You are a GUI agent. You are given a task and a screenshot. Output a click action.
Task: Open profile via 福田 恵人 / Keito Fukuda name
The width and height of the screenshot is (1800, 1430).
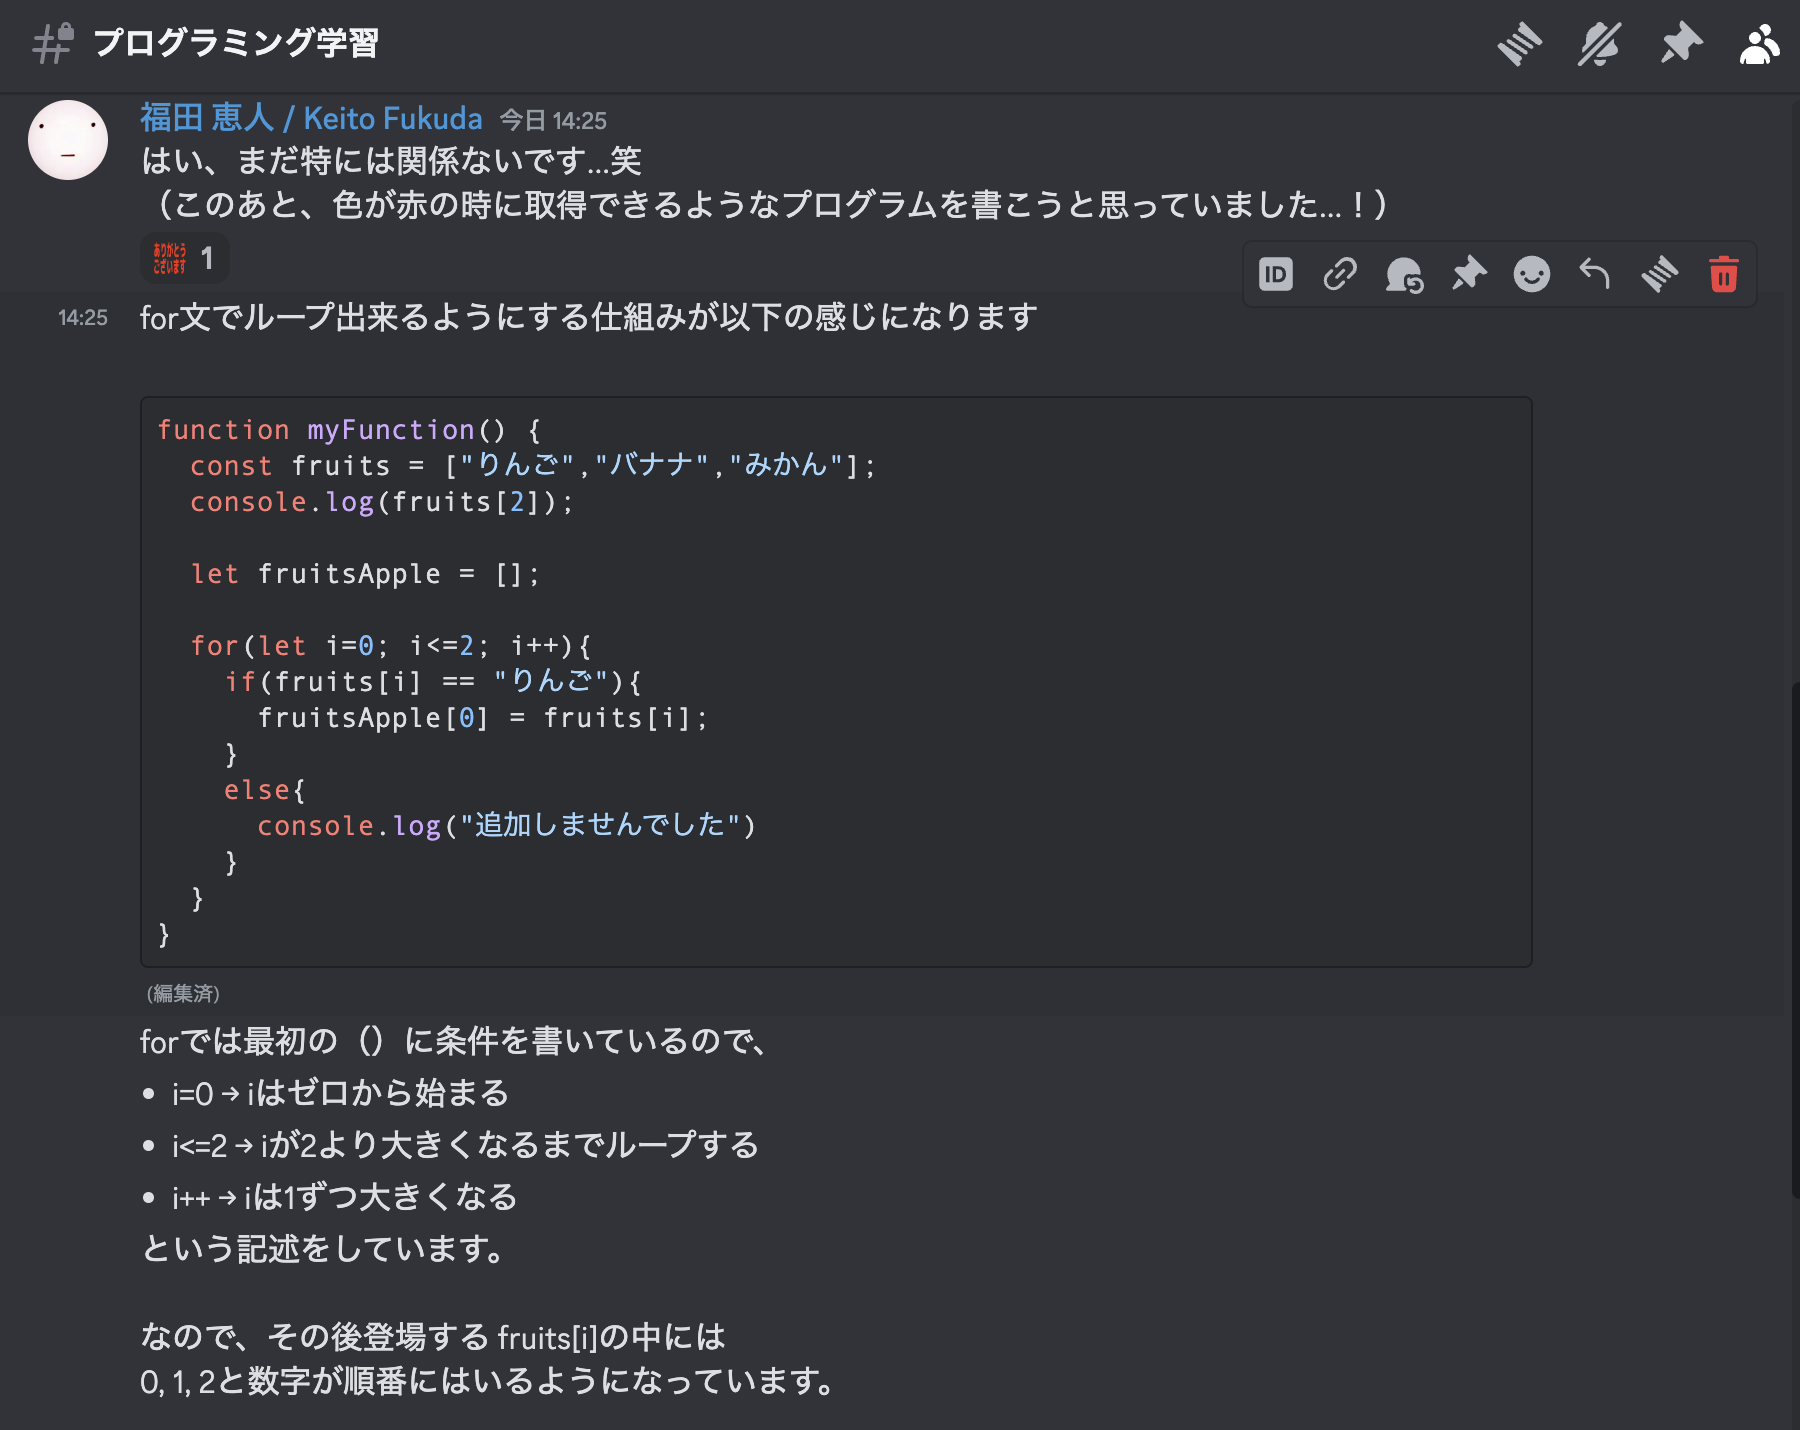pos(311,118)
